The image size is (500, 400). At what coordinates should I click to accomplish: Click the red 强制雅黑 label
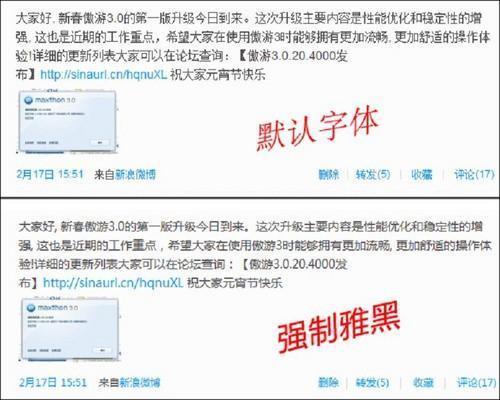(338, 327)
